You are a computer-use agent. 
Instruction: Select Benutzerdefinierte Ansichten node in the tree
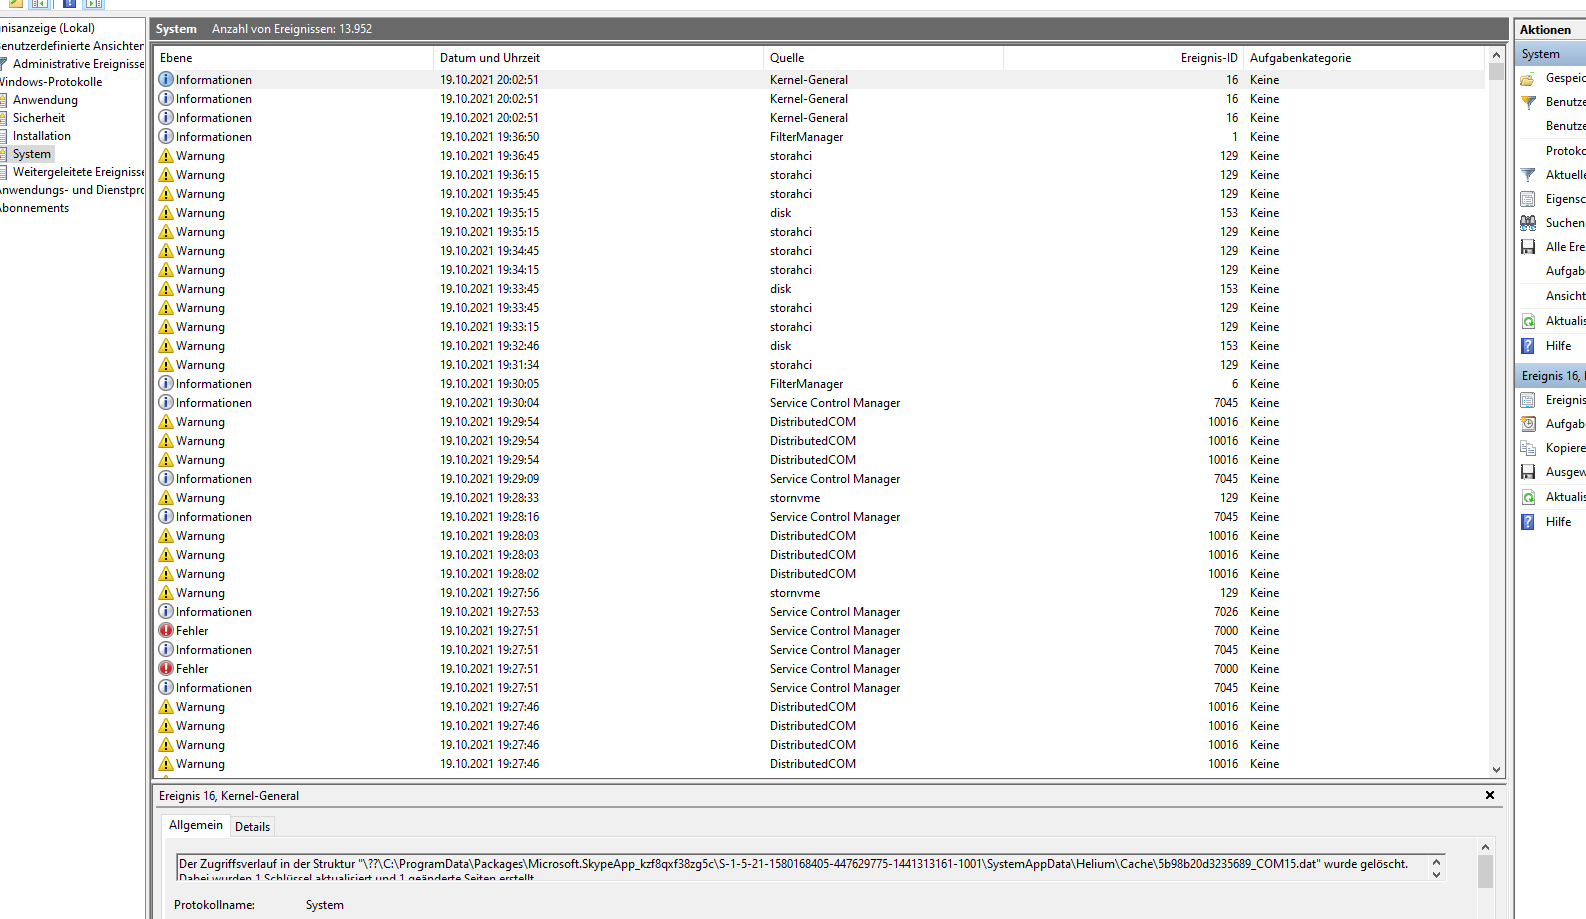(x=72, y=46)
